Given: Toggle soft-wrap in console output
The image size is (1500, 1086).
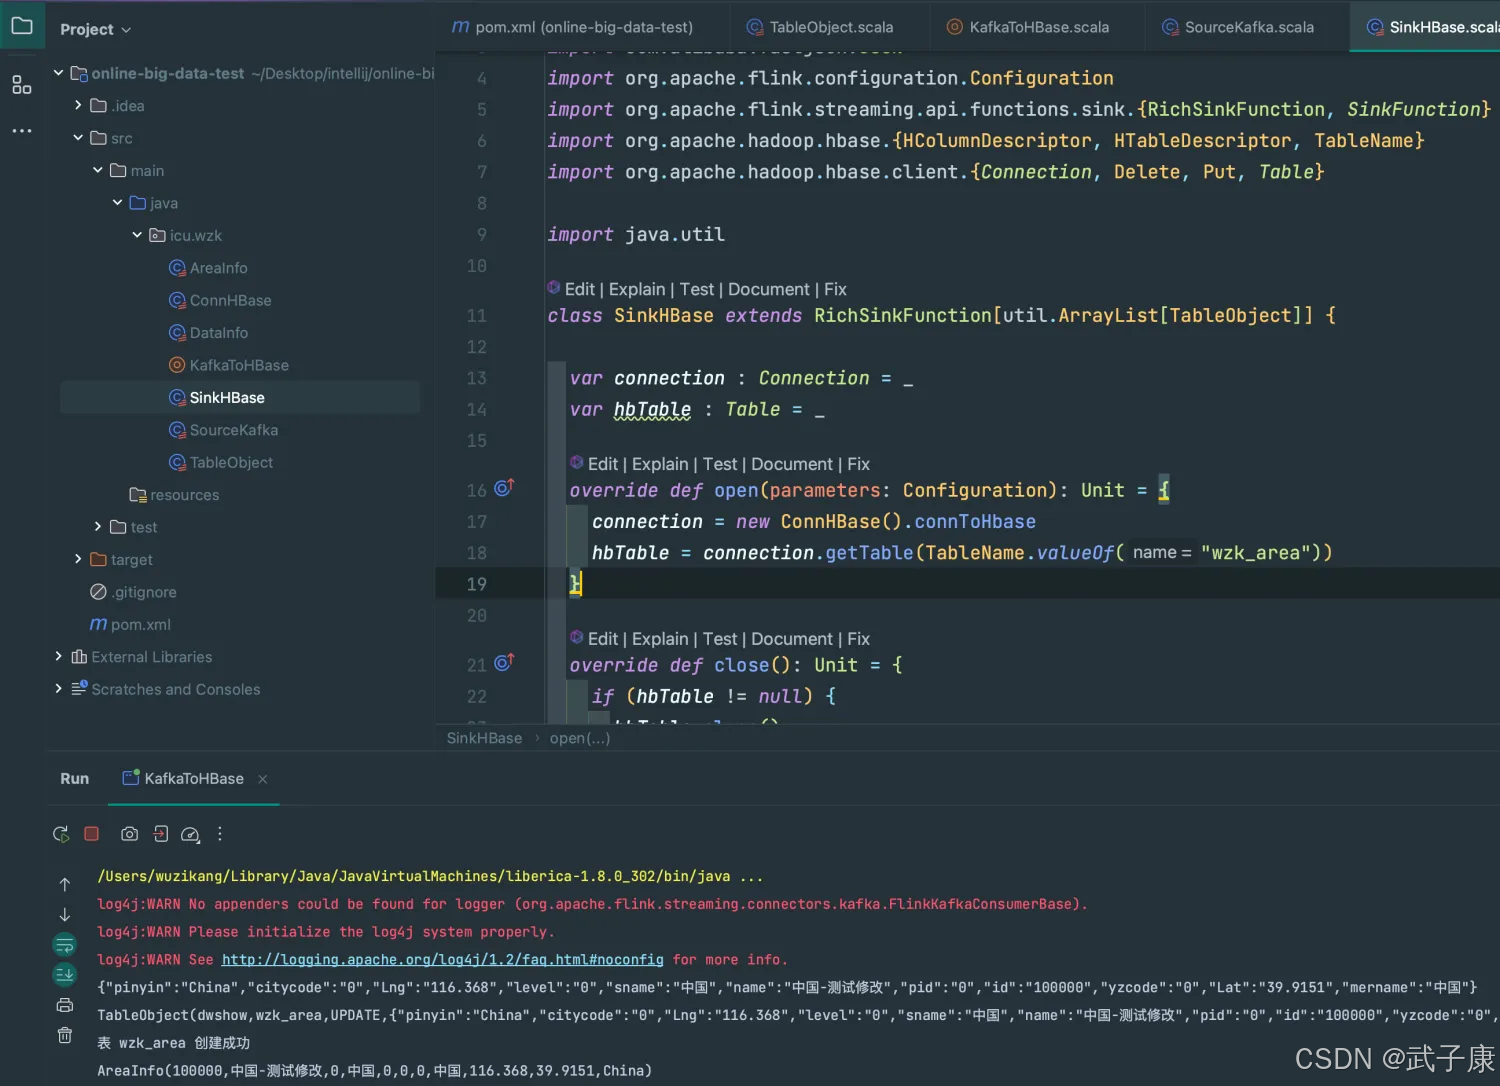Looking at the screenshot, I should point(65,944).
